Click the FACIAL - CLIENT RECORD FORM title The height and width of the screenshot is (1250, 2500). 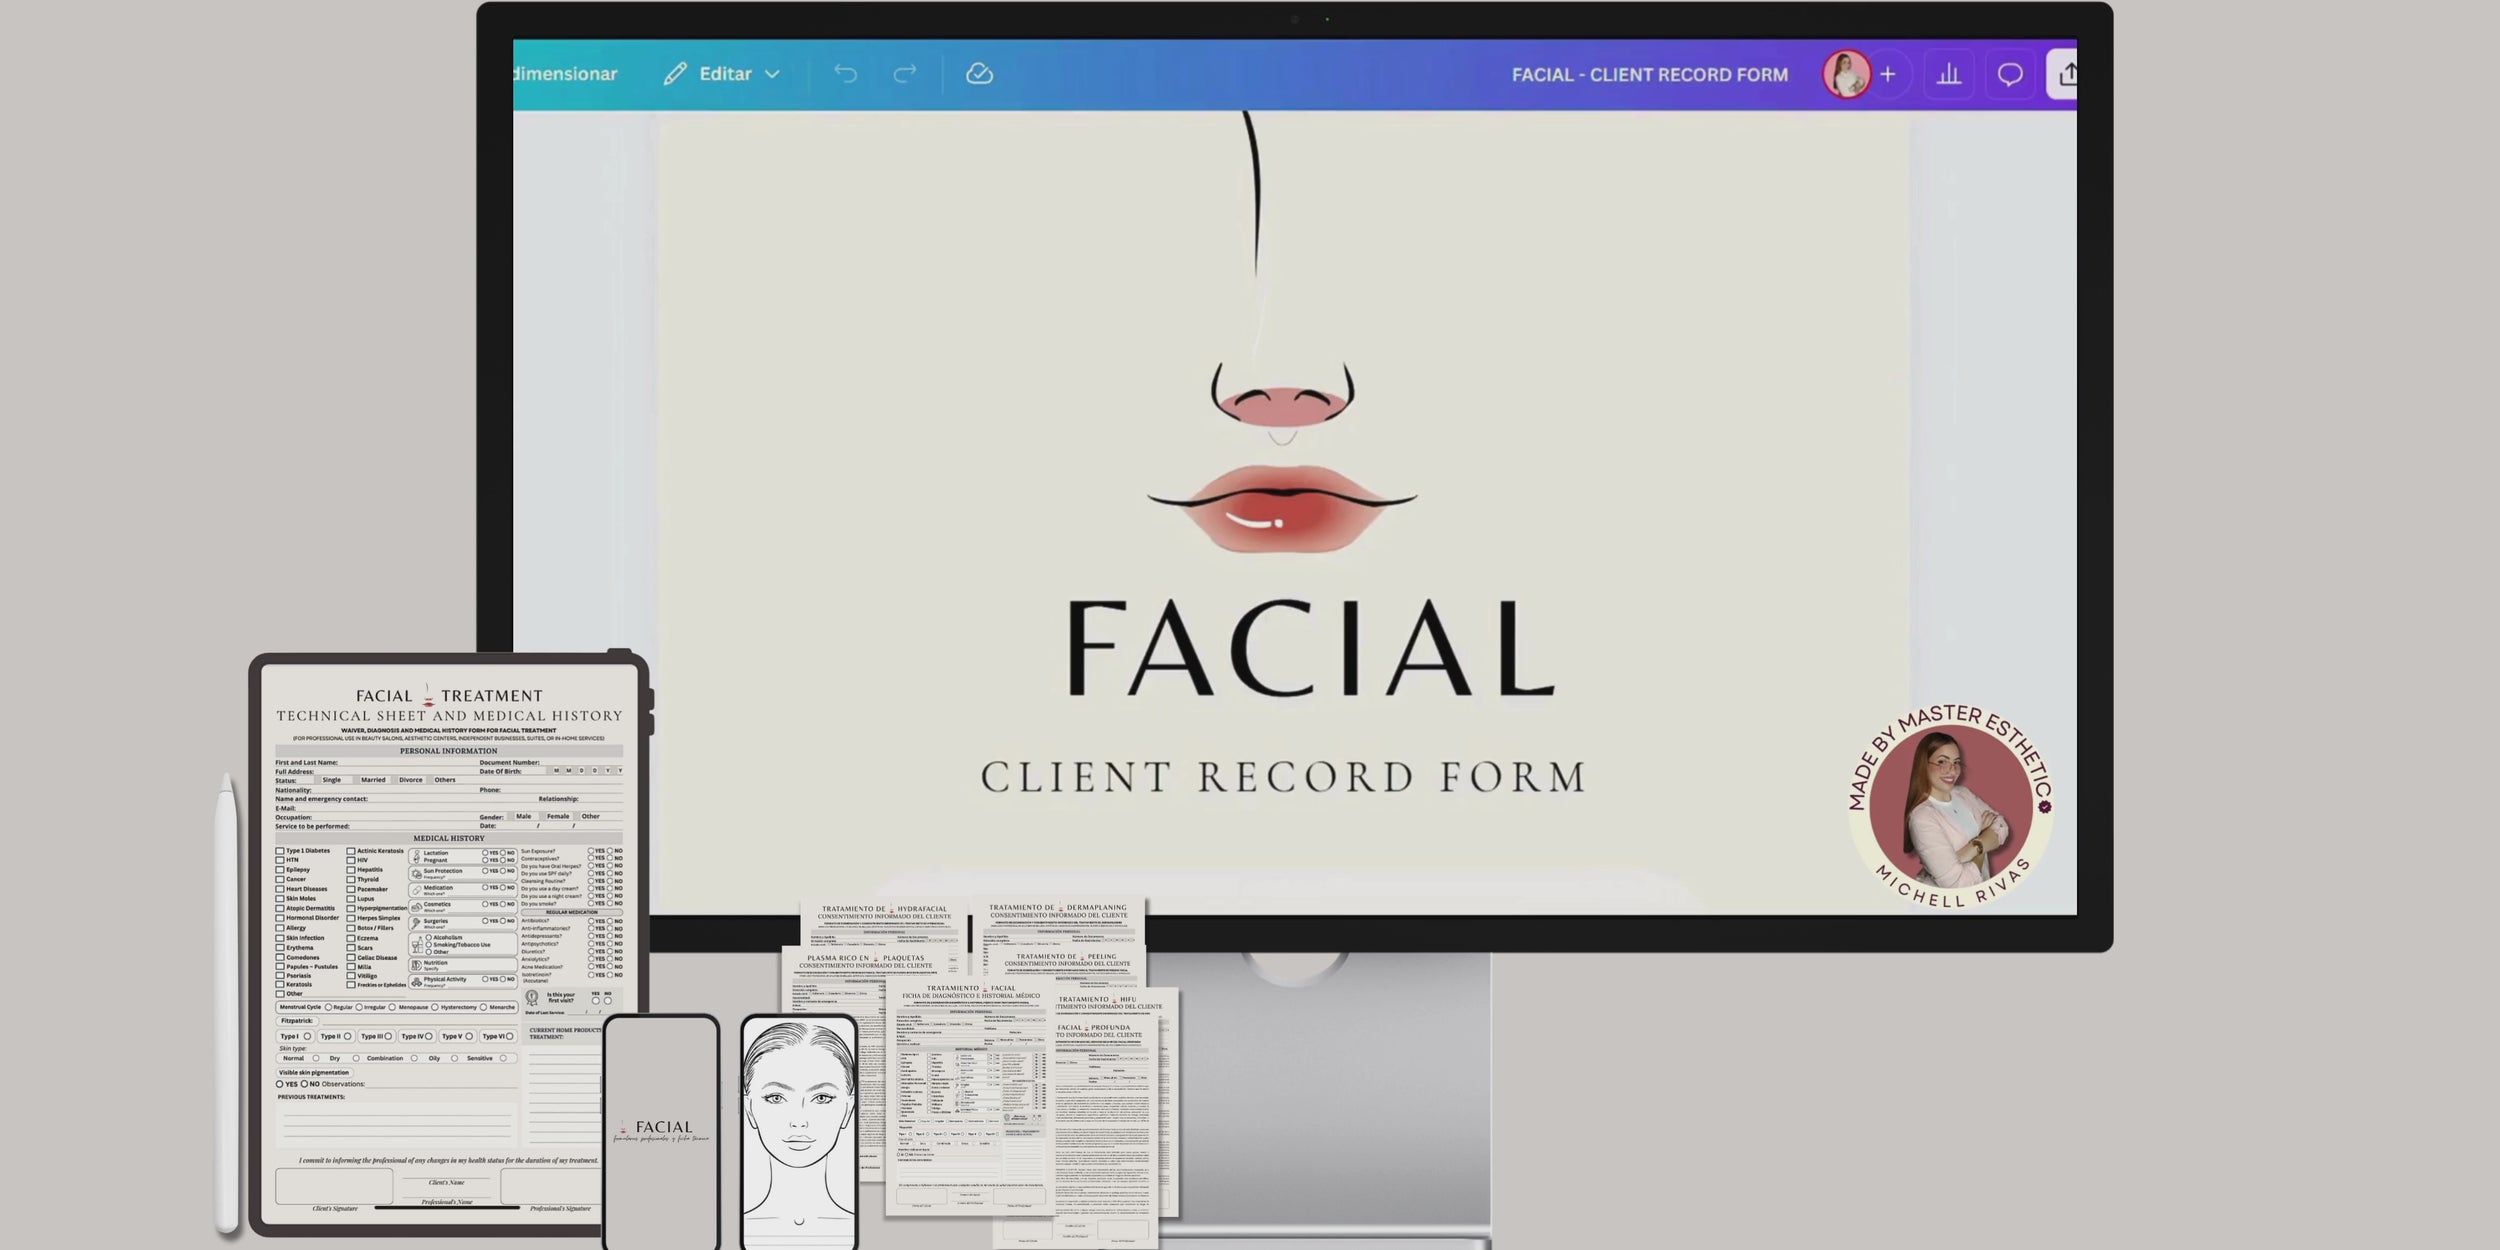coord(1649,75)
